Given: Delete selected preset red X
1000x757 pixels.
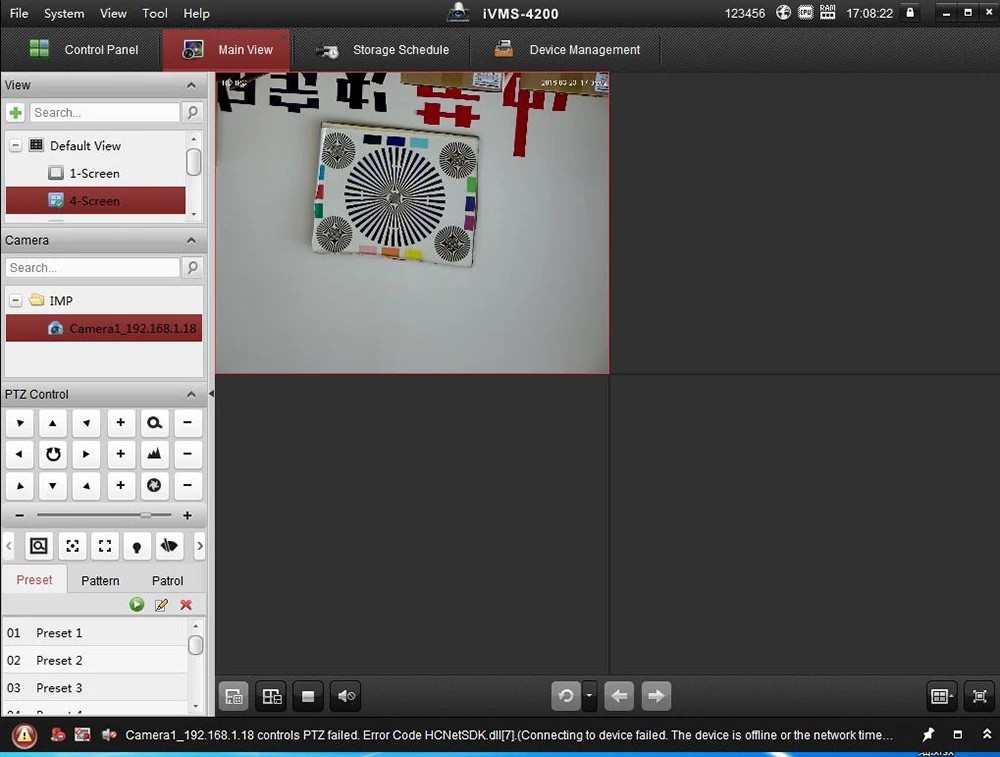Looking at the screenshot, I should coord(186,605).
